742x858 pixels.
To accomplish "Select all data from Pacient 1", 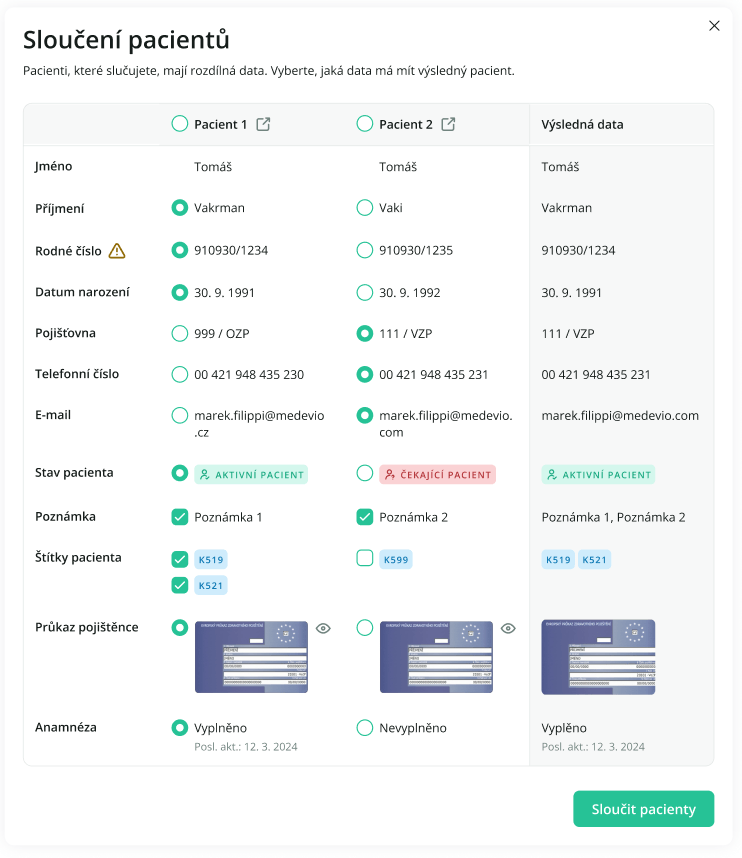I will 180,125.
